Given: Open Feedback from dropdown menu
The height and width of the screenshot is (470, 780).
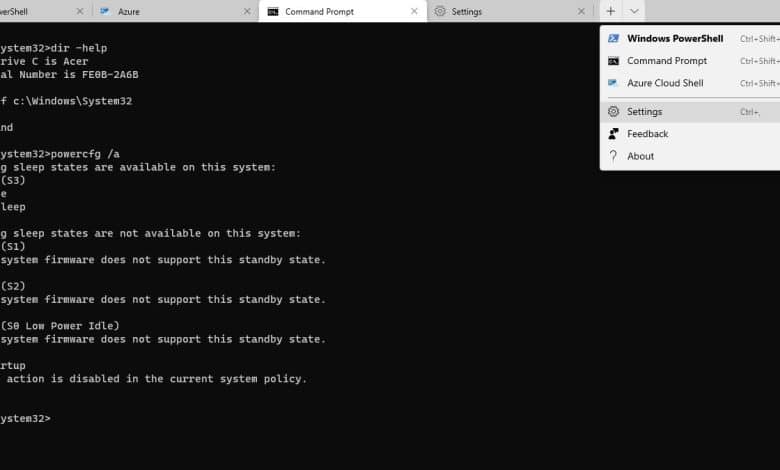Looking at the screenshot, I should pyautogui.click(x=690, y=134).
